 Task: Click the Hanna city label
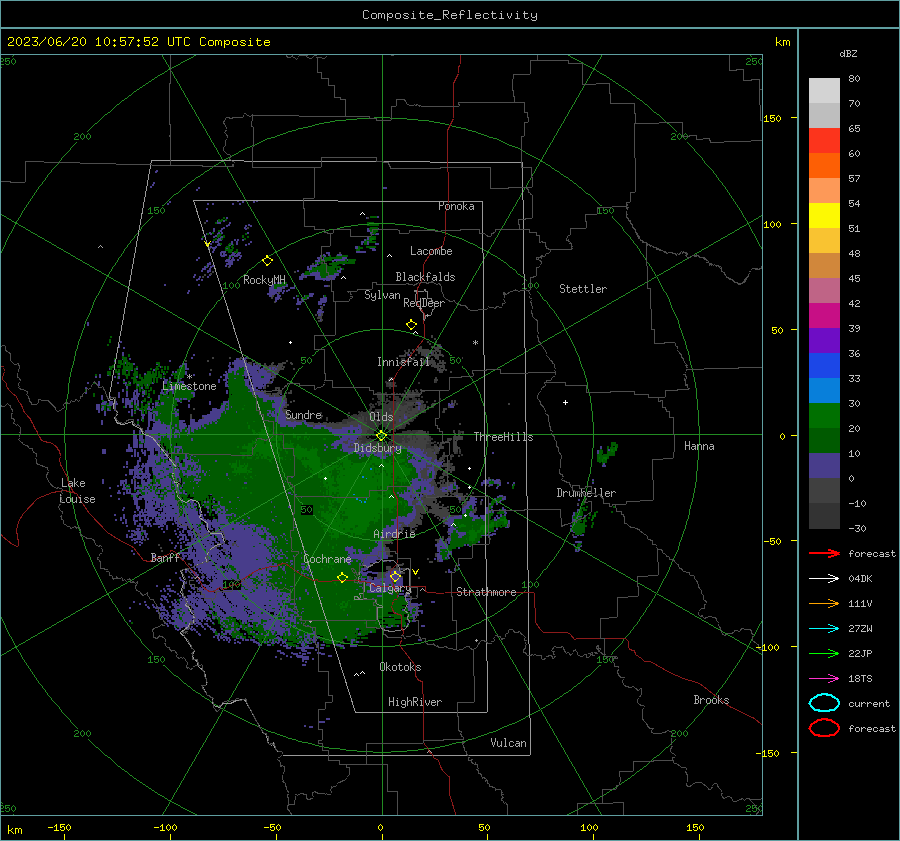pyautogui.click(x=699, y=446)
